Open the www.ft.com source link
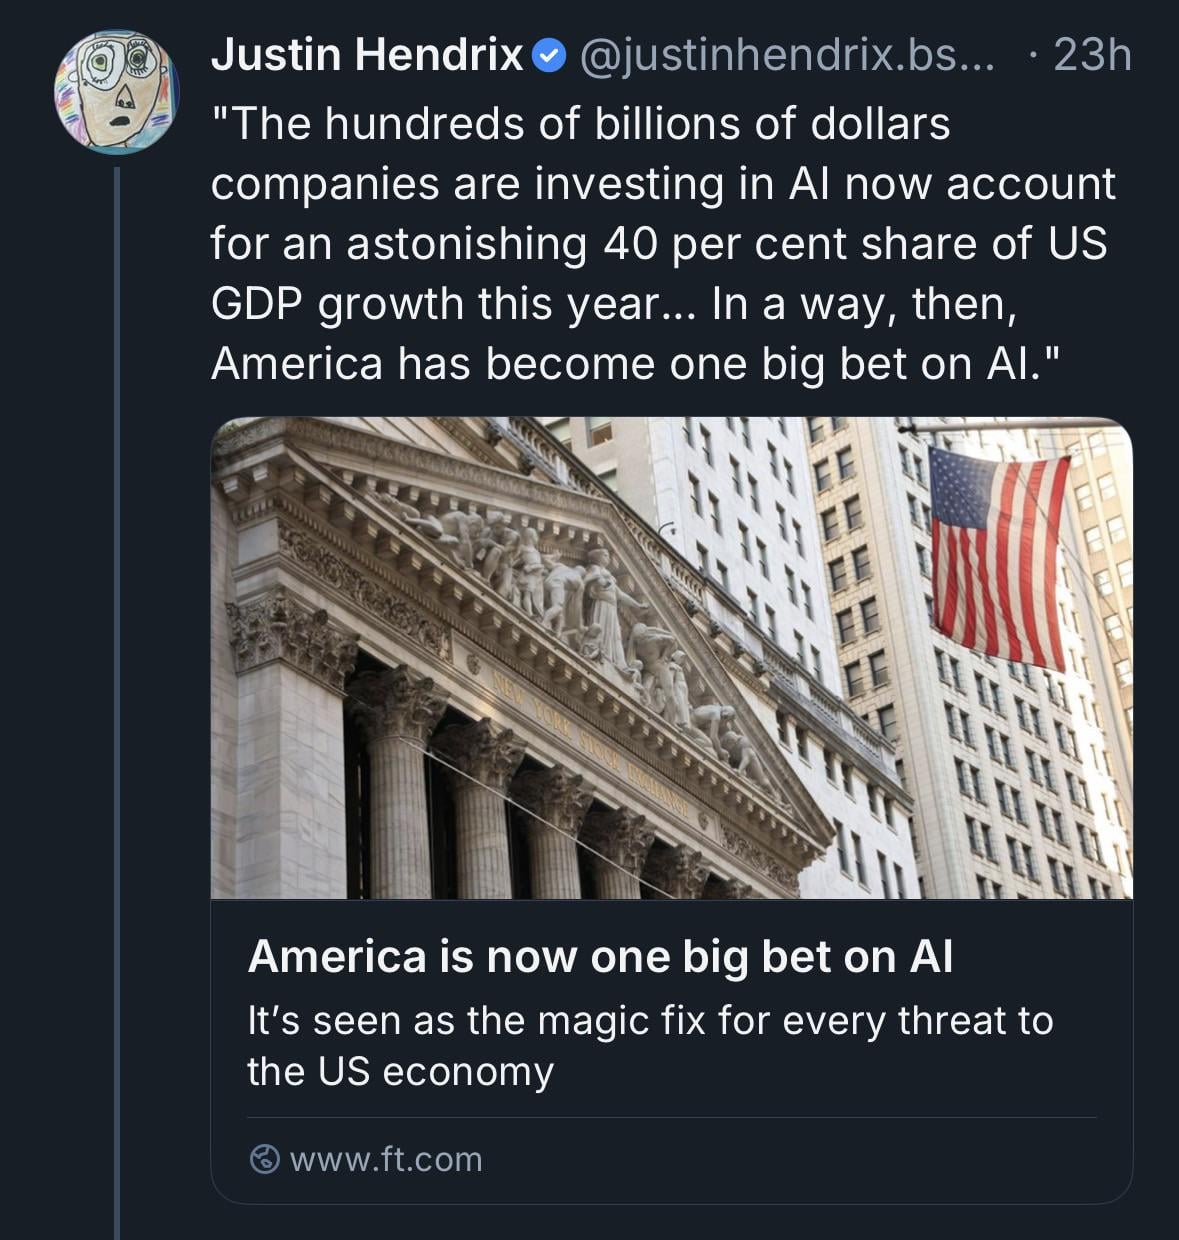The image size is (1179, 1240). tap(386, 1159)
